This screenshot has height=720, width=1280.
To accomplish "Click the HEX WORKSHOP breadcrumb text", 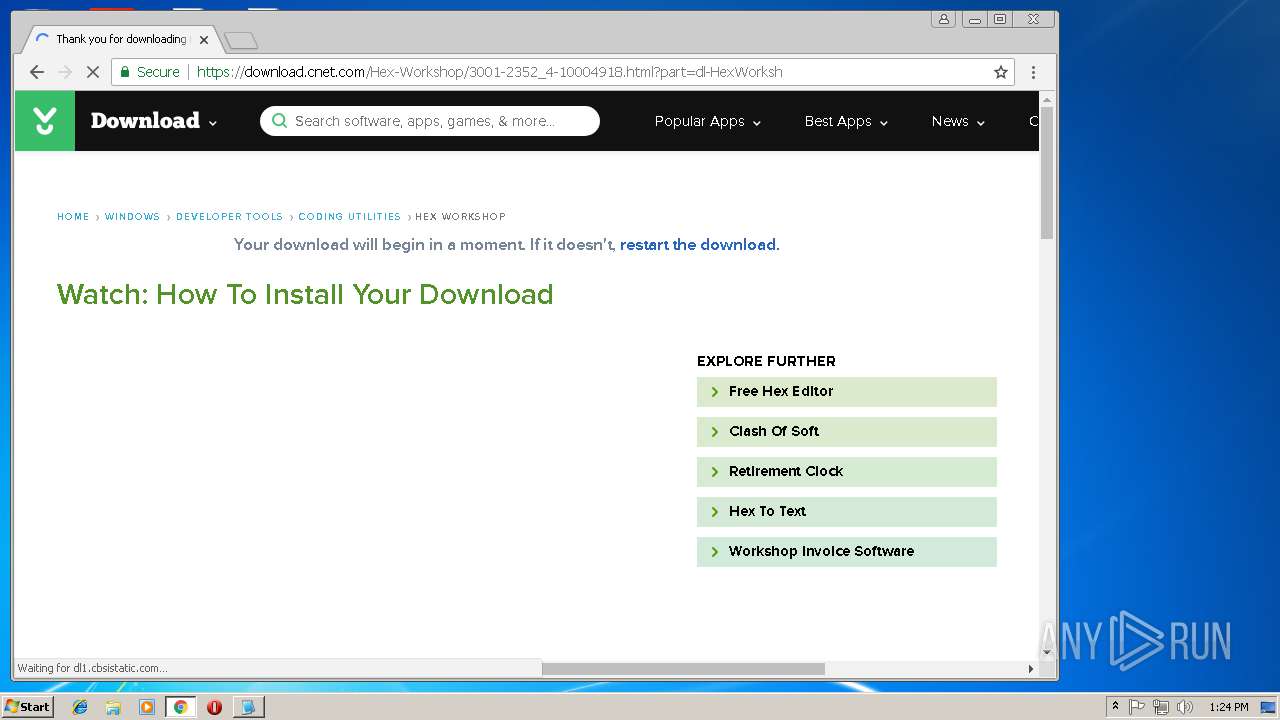I will point(460,216).
